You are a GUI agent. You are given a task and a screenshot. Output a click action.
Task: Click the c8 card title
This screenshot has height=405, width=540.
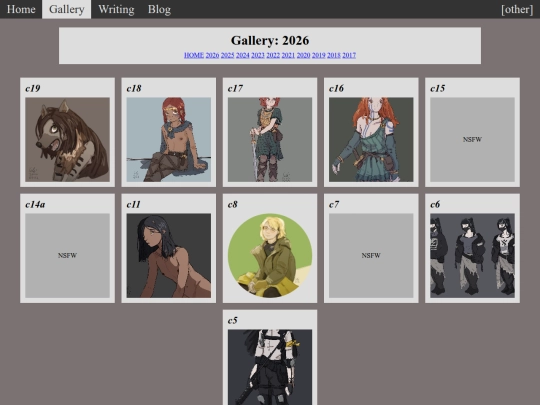[x=233, y=205]
